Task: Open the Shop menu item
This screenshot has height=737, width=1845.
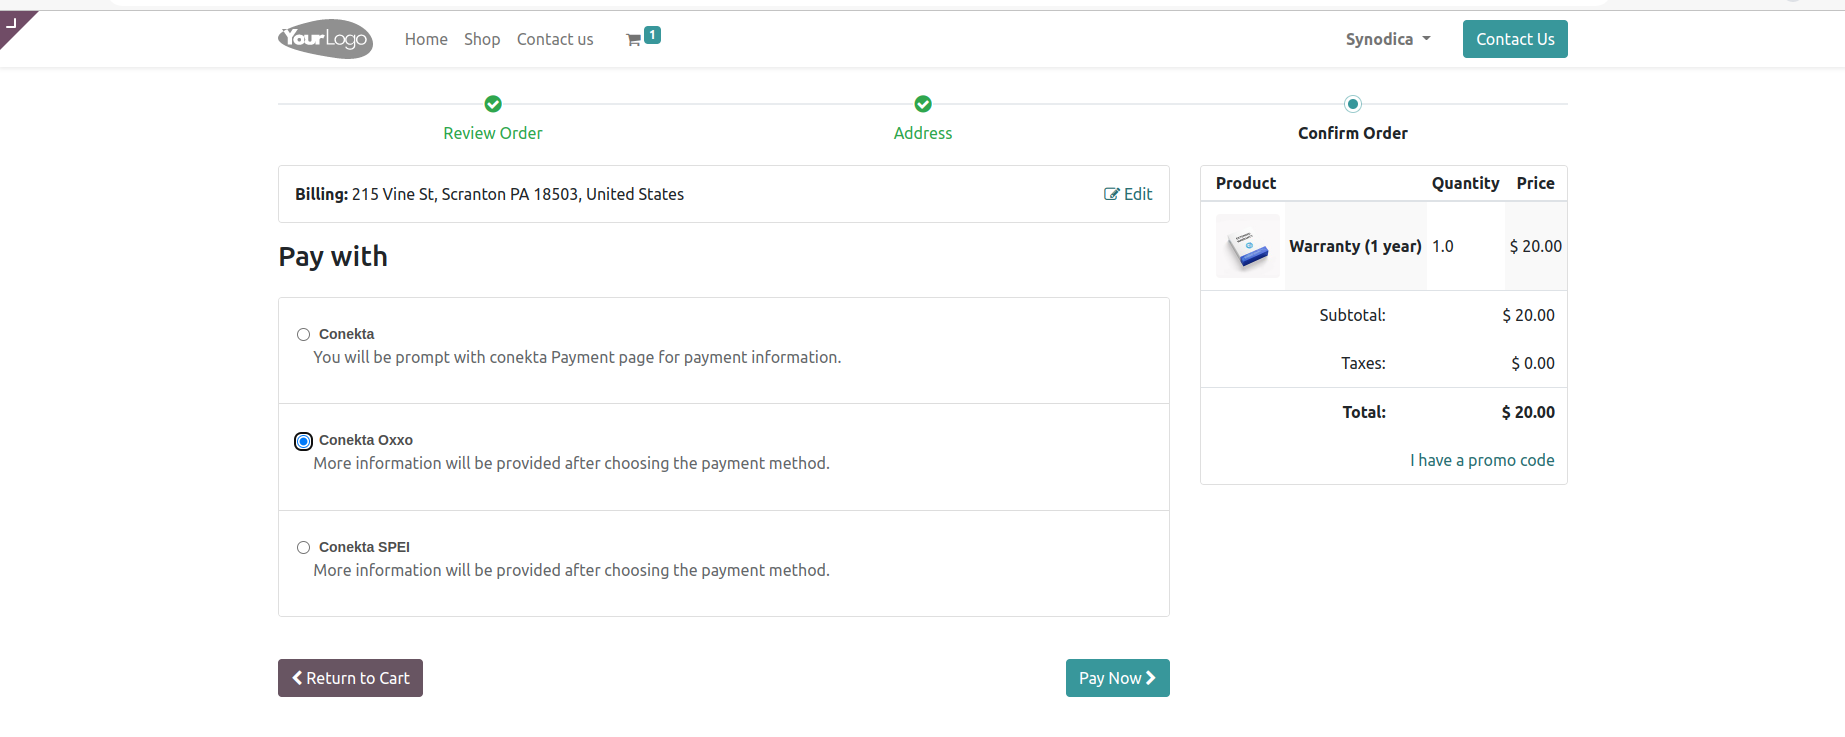Action: [482, 39]
